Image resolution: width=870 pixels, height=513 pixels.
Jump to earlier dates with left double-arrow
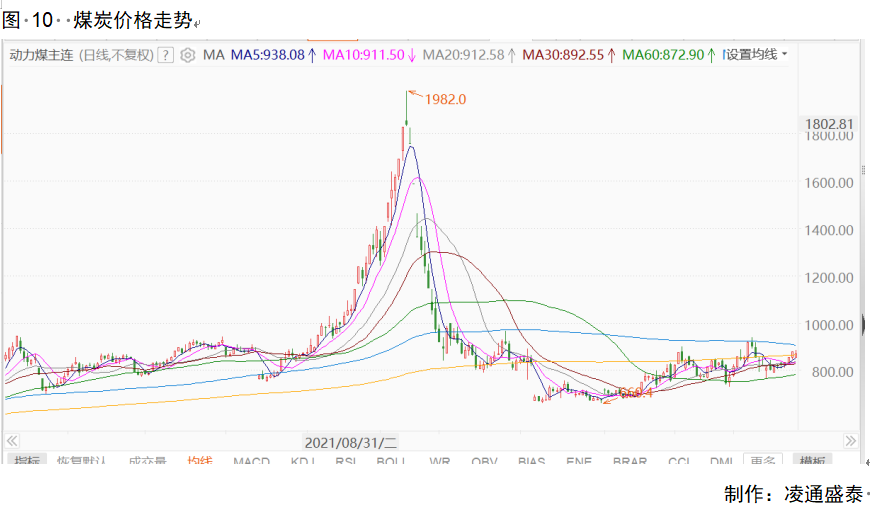coord(12,441)
